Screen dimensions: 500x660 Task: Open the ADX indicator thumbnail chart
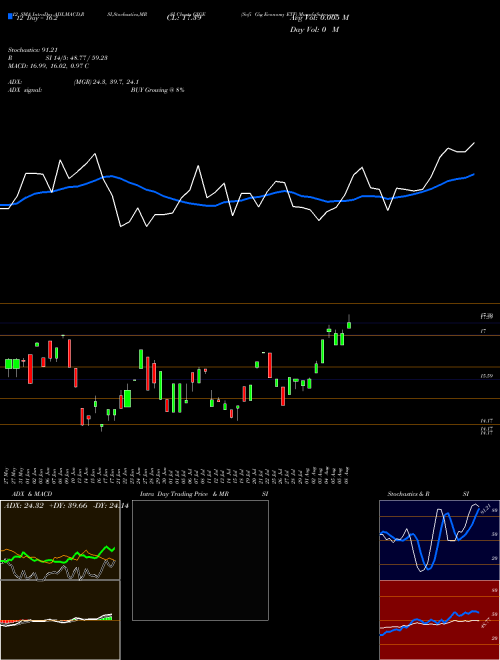click(60, 540)
